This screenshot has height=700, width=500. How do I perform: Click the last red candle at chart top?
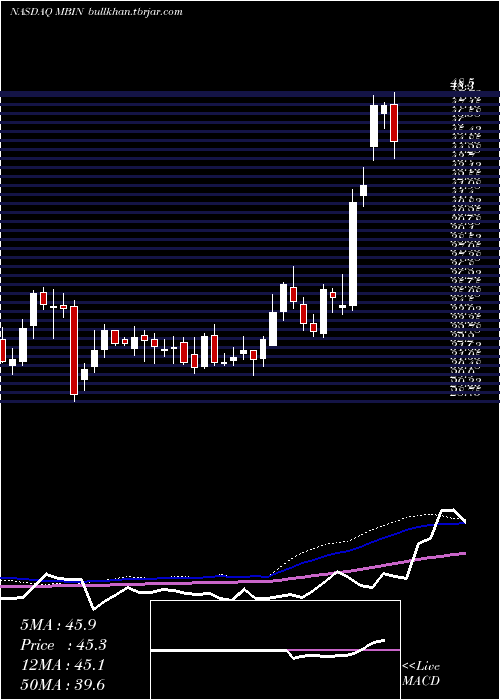coord(394,123)
